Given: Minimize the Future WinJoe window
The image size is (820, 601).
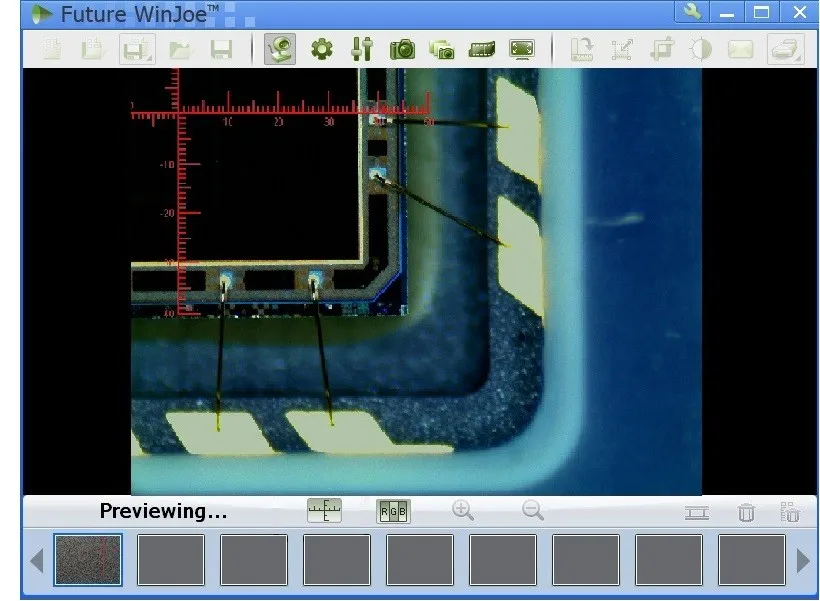Looking at the screenshot, I should [726, 12].
